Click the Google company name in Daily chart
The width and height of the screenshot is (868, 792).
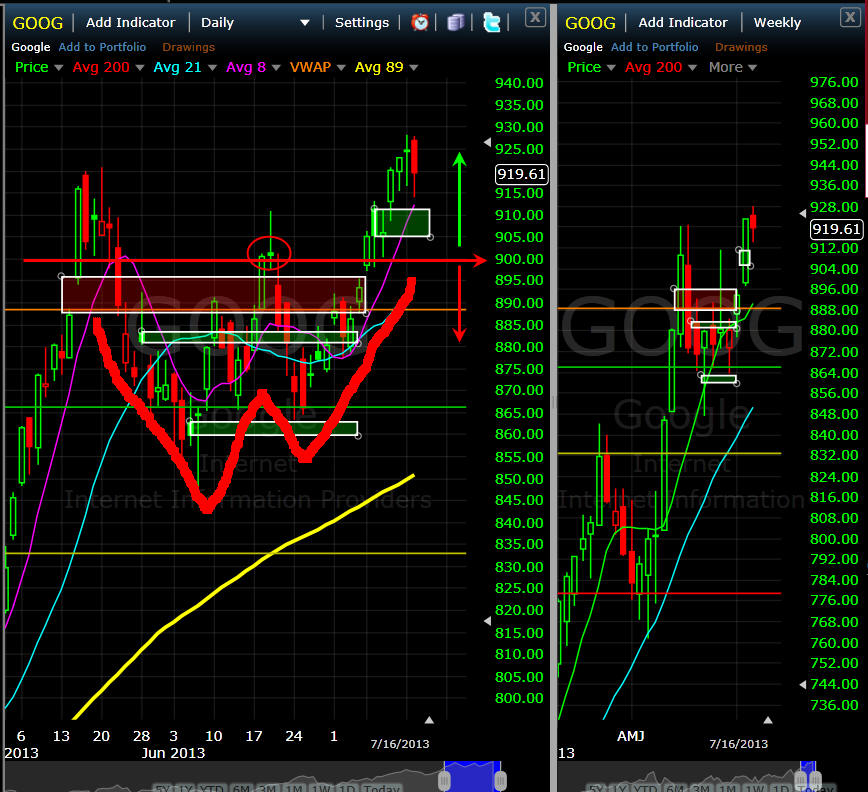31,48
